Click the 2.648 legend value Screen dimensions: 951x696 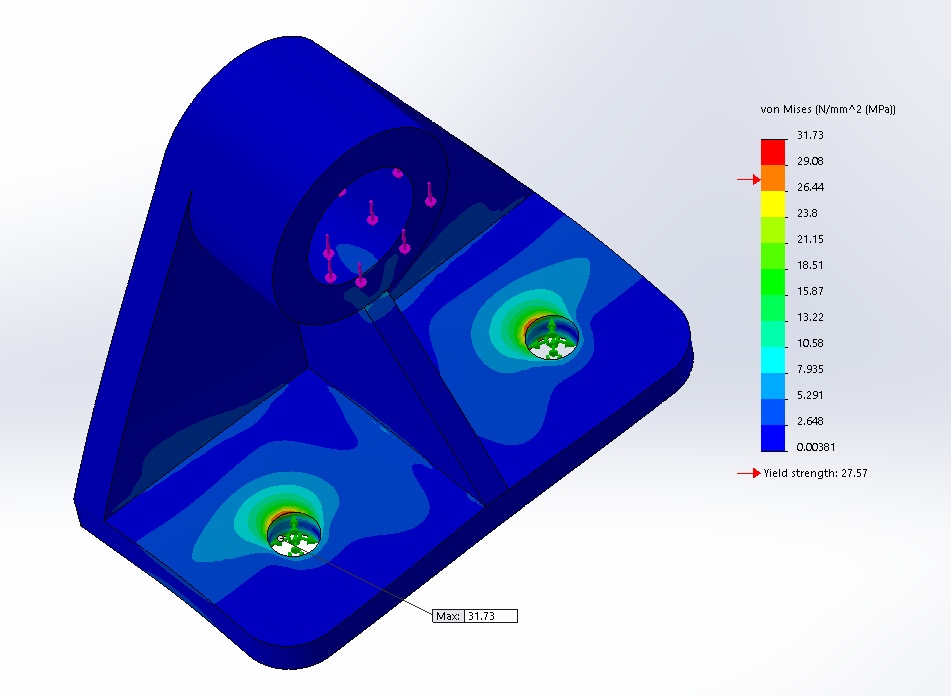[810, 421]
